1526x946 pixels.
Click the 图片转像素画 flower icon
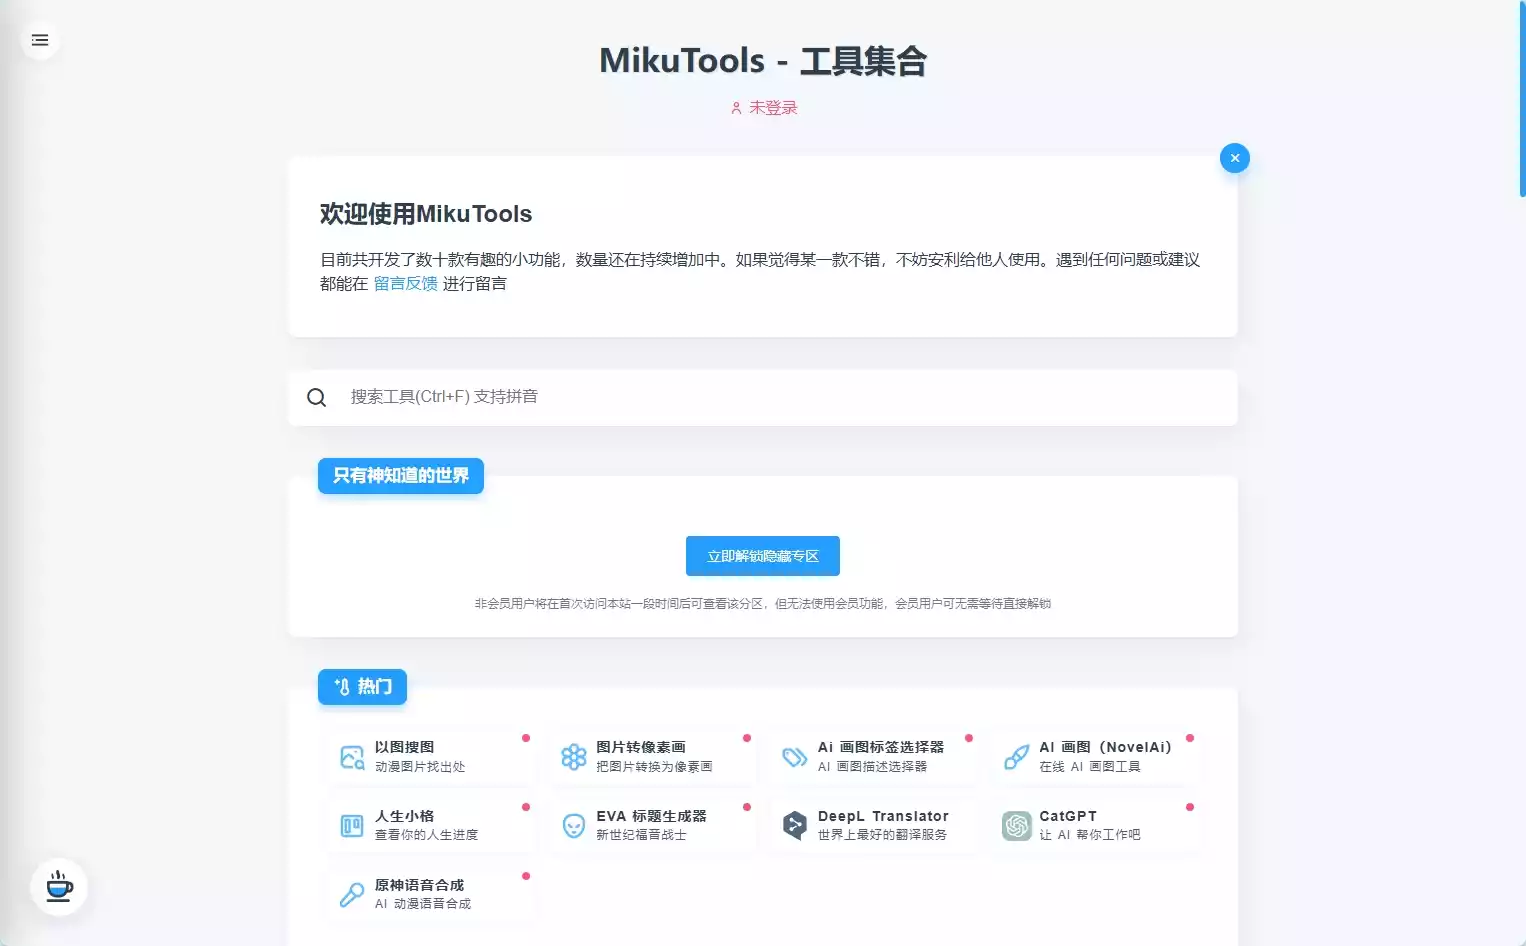[574, 757]
